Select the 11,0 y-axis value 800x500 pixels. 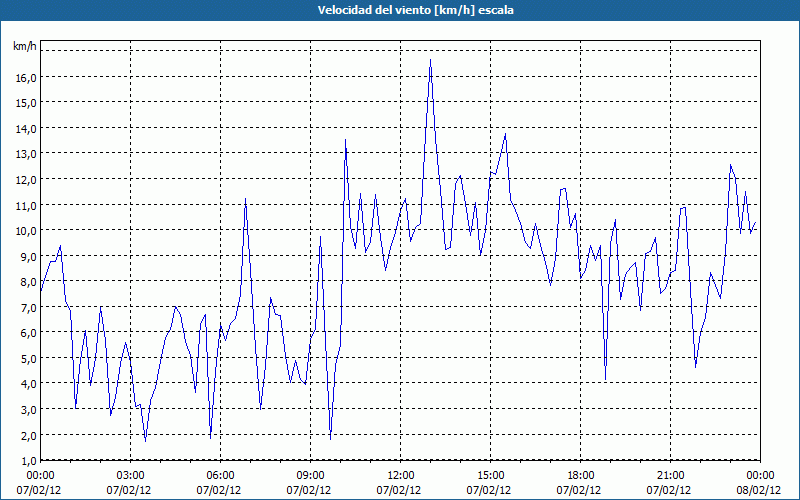26,205
